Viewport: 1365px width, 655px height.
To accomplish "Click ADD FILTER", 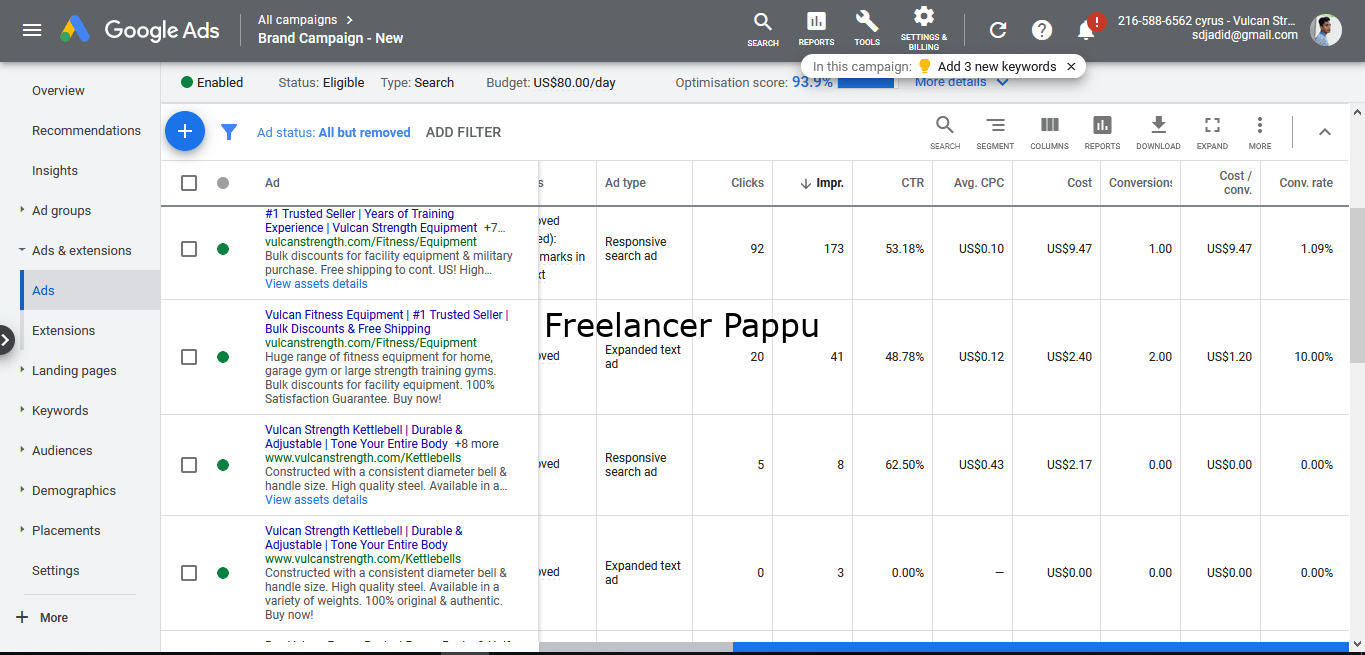I will coord(463,132).
